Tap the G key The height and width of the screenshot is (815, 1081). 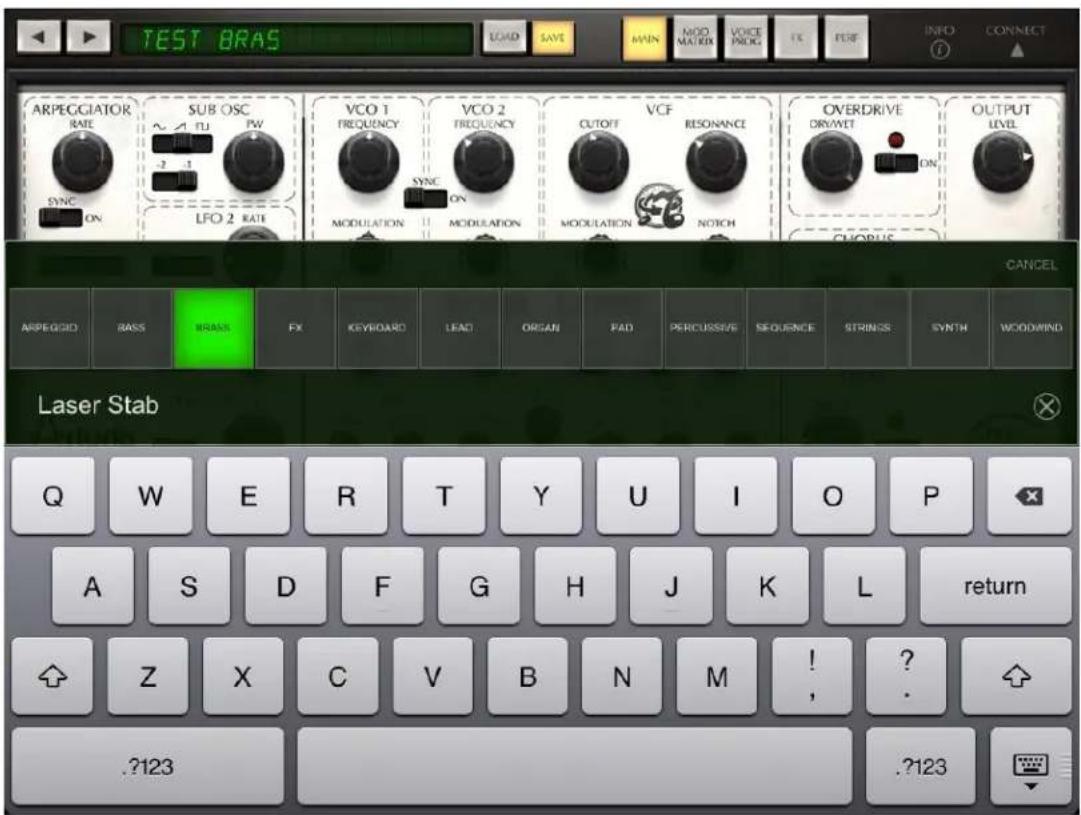click(478, 586)
